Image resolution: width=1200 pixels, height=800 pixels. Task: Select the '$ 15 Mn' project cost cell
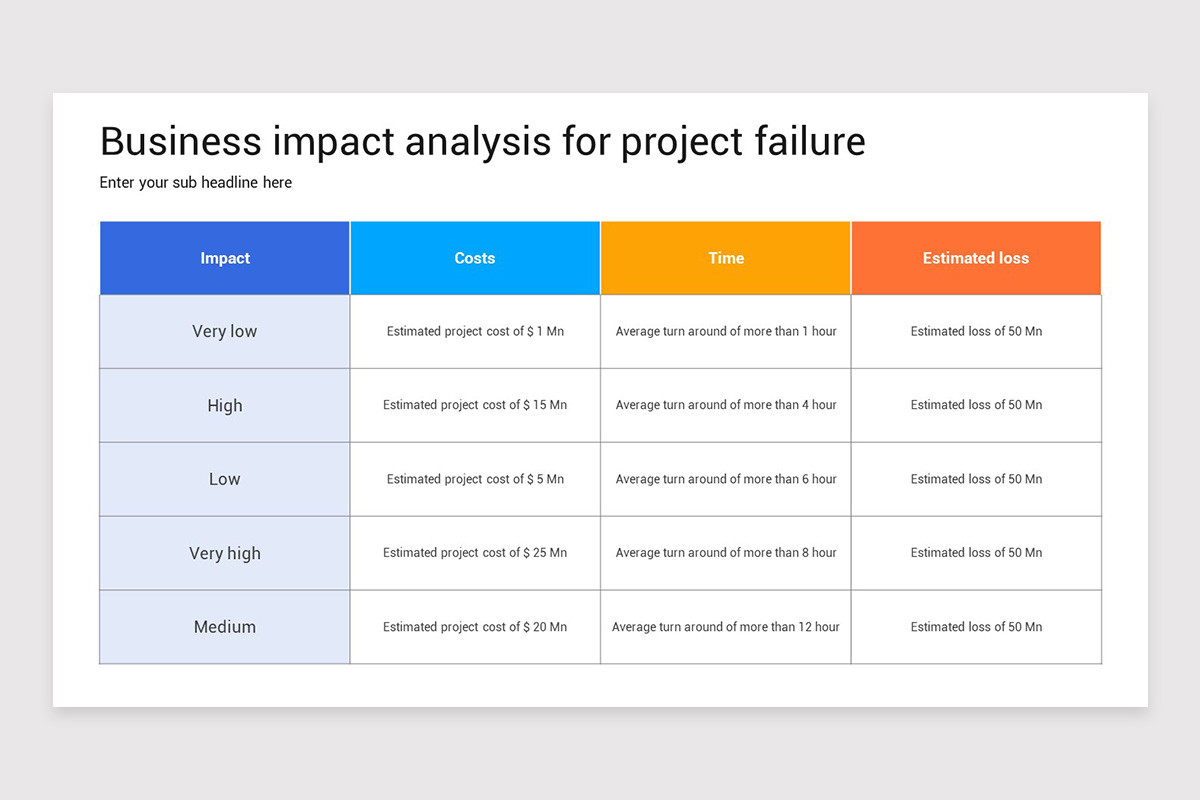pos(475,406)
